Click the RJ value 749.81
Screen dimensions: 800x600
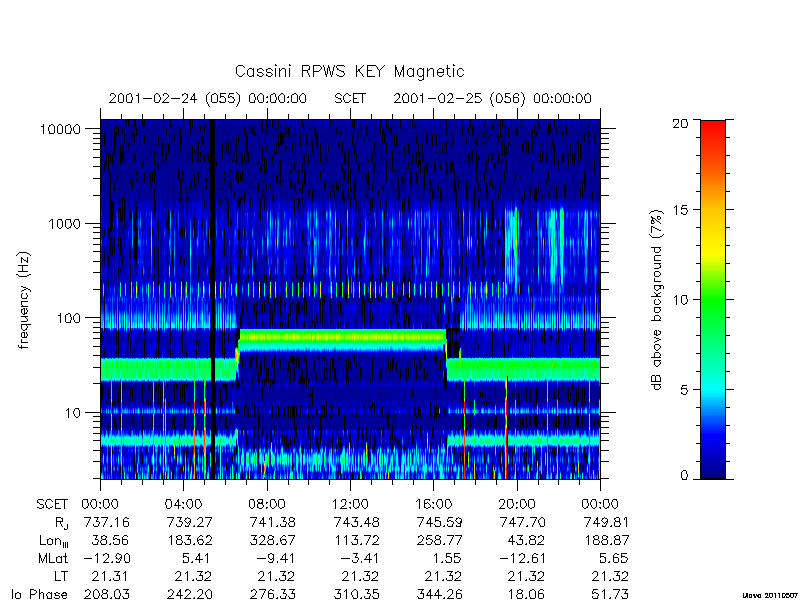coord(606,522)
